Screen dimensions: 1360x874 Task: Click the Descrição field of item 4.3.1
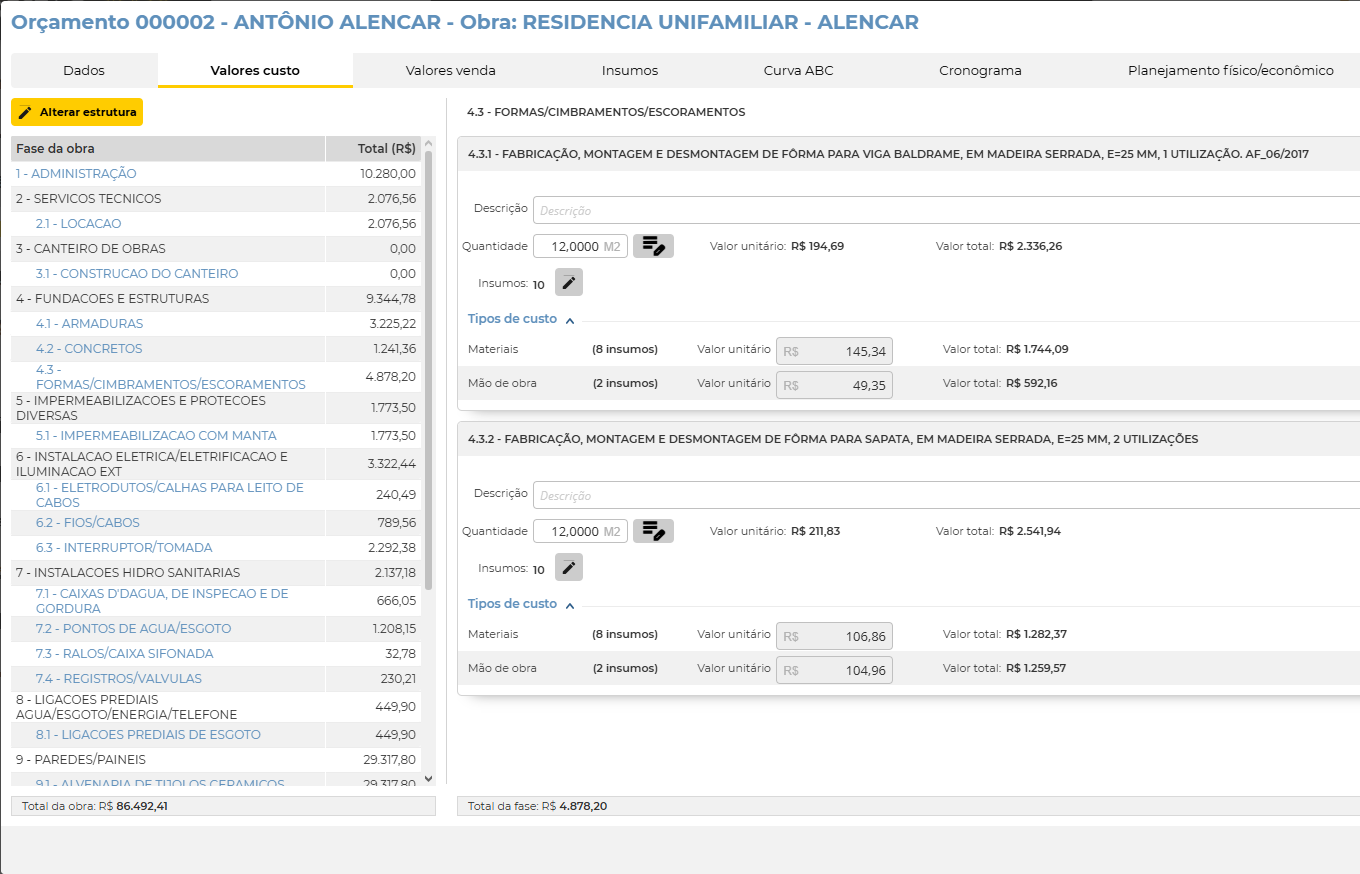point(945,211)
